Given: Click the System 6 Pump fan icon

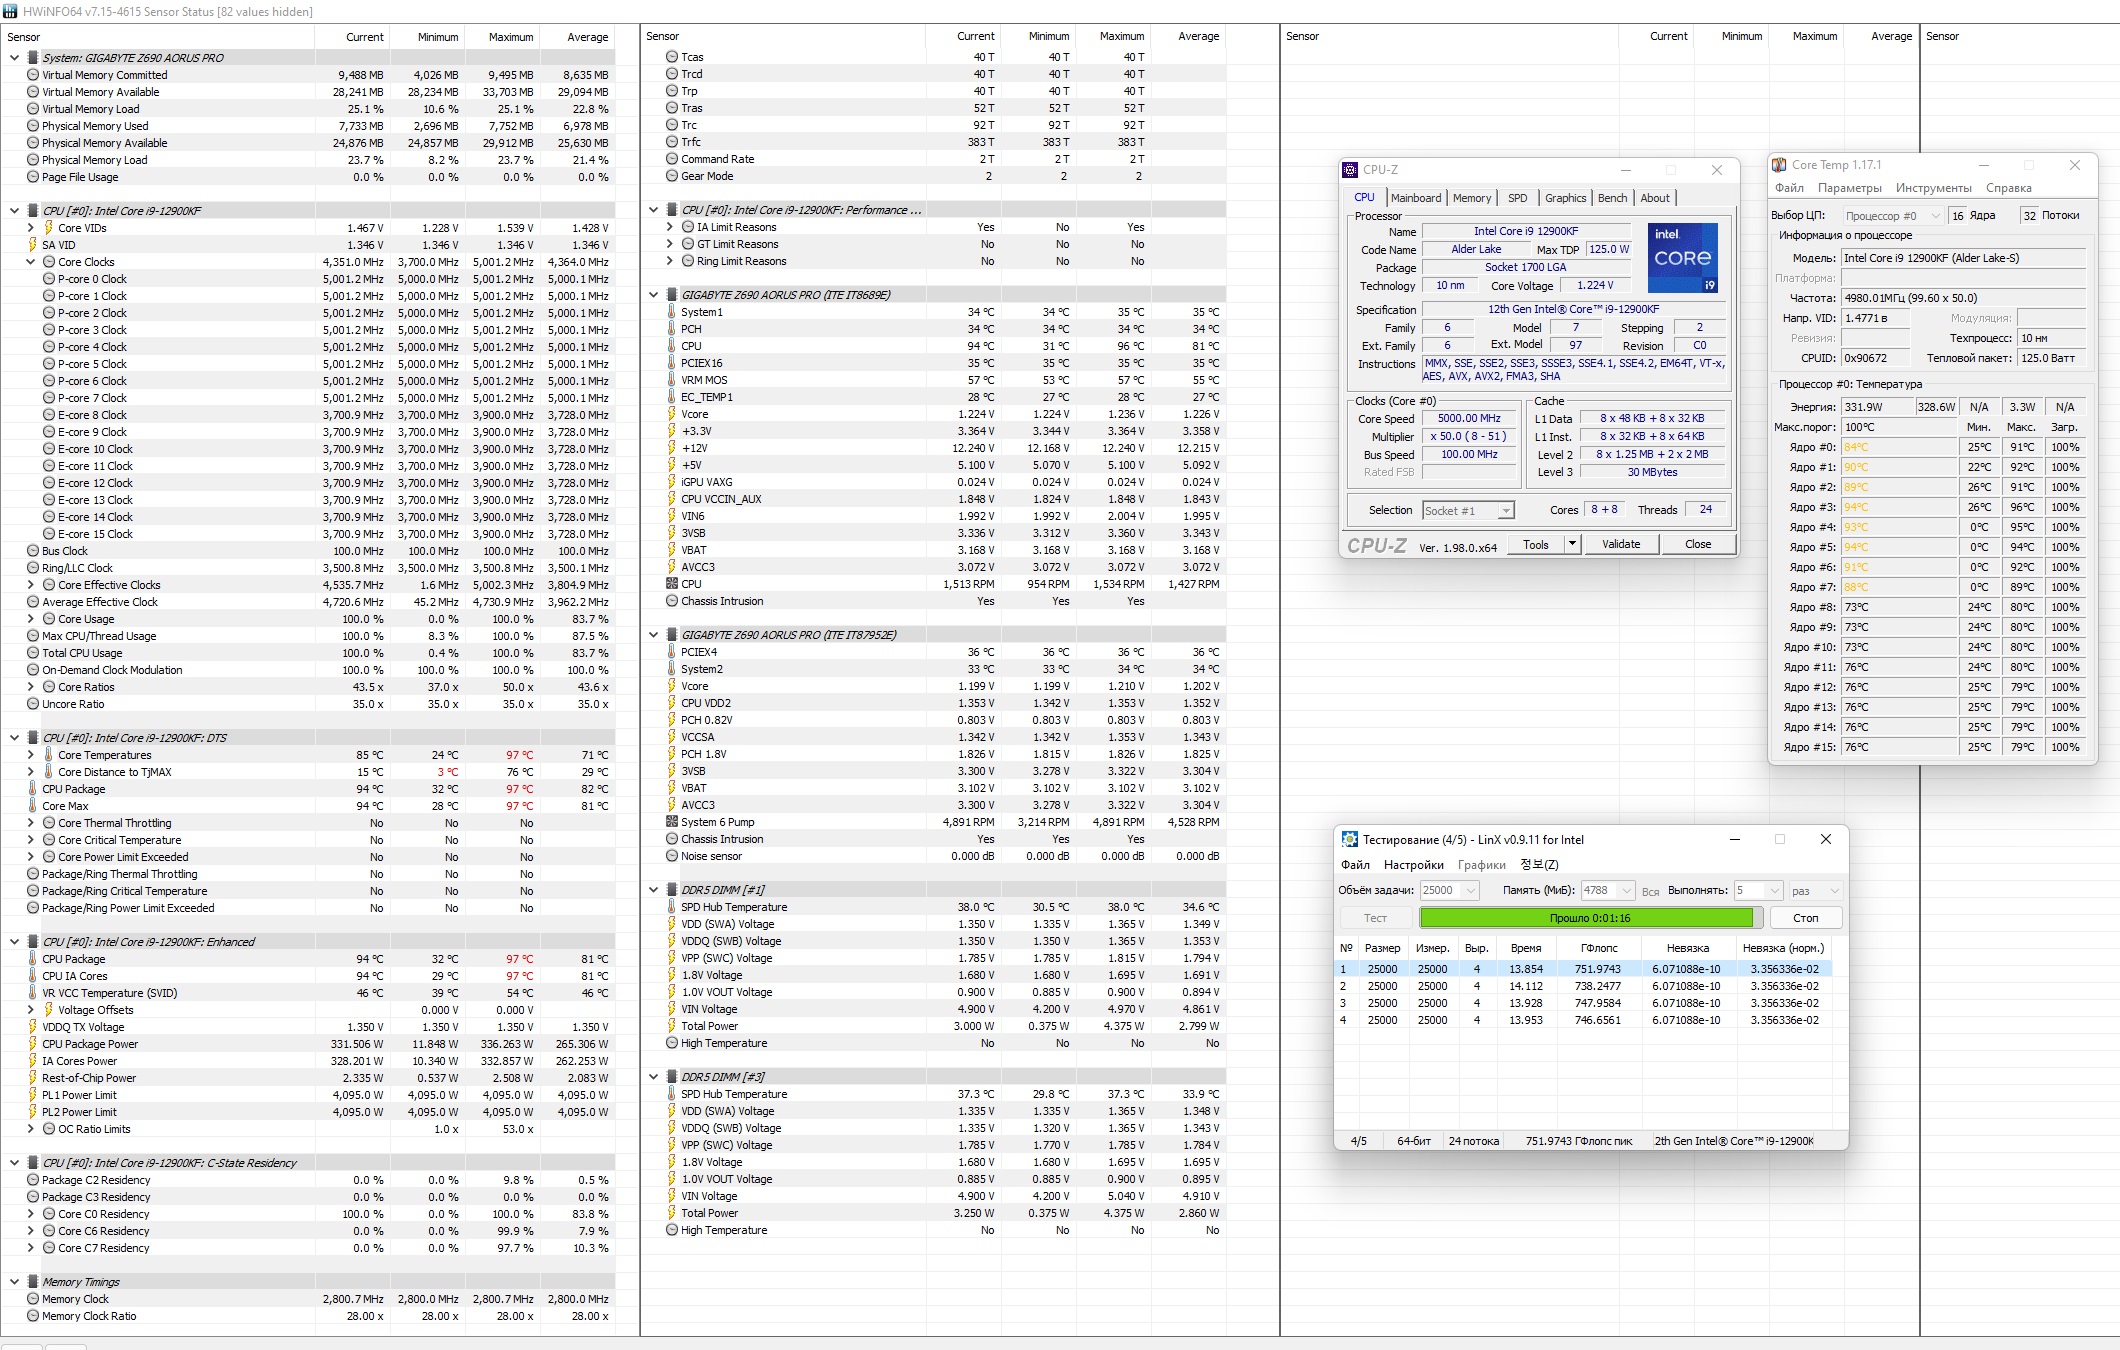Looking at the screenshot, I should [672, 822].
